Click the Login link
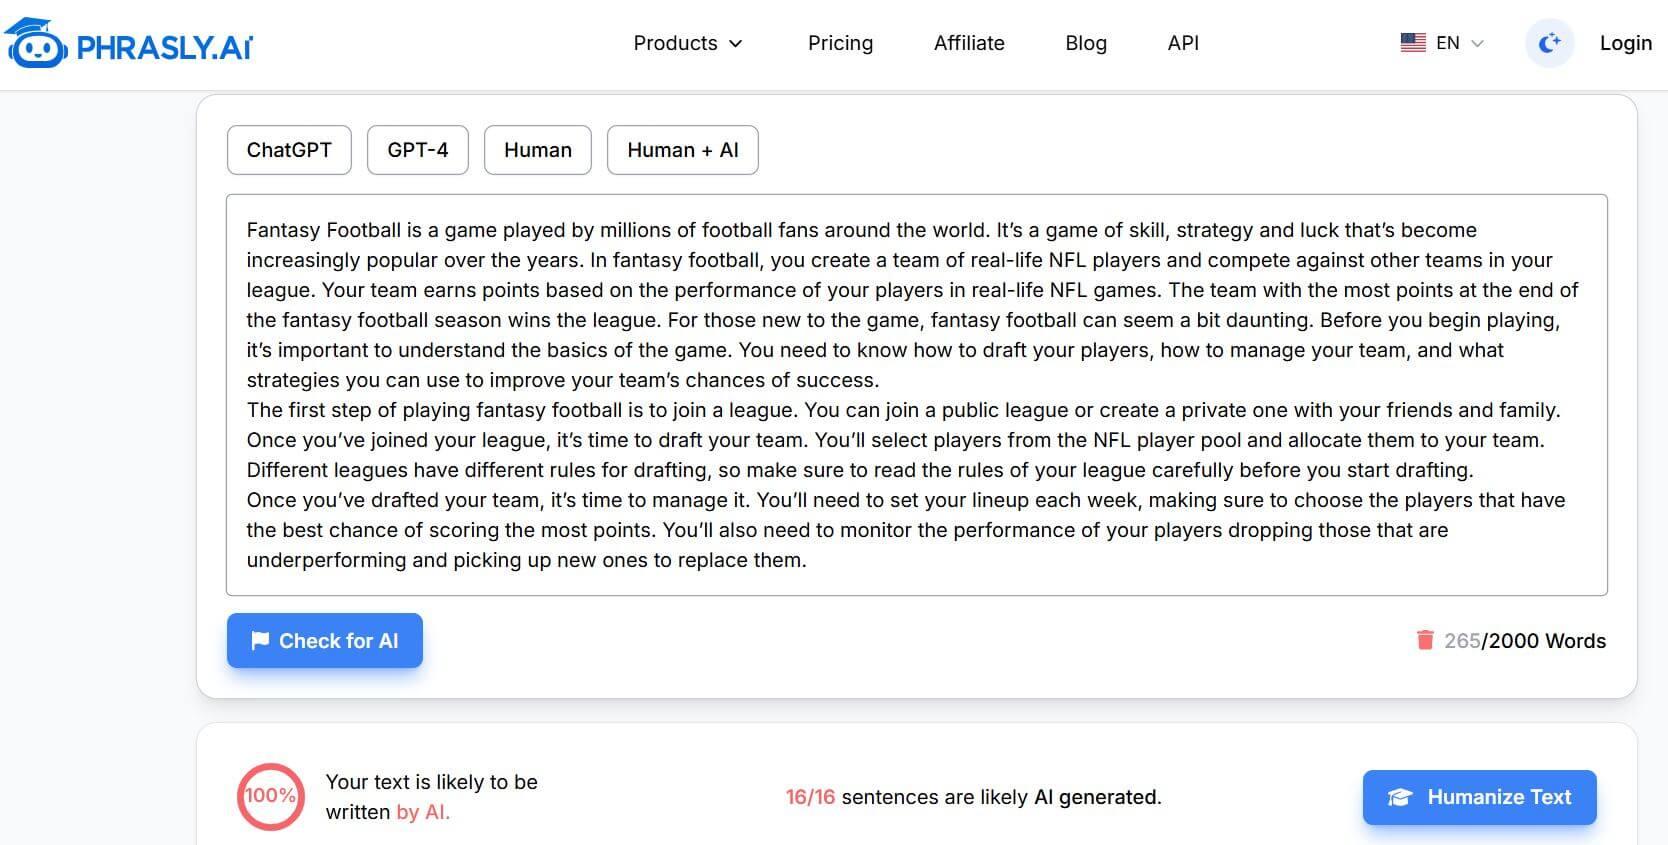Image resolution: width=1668 pixels, height=845 pixels. [x=1625, y=43]
